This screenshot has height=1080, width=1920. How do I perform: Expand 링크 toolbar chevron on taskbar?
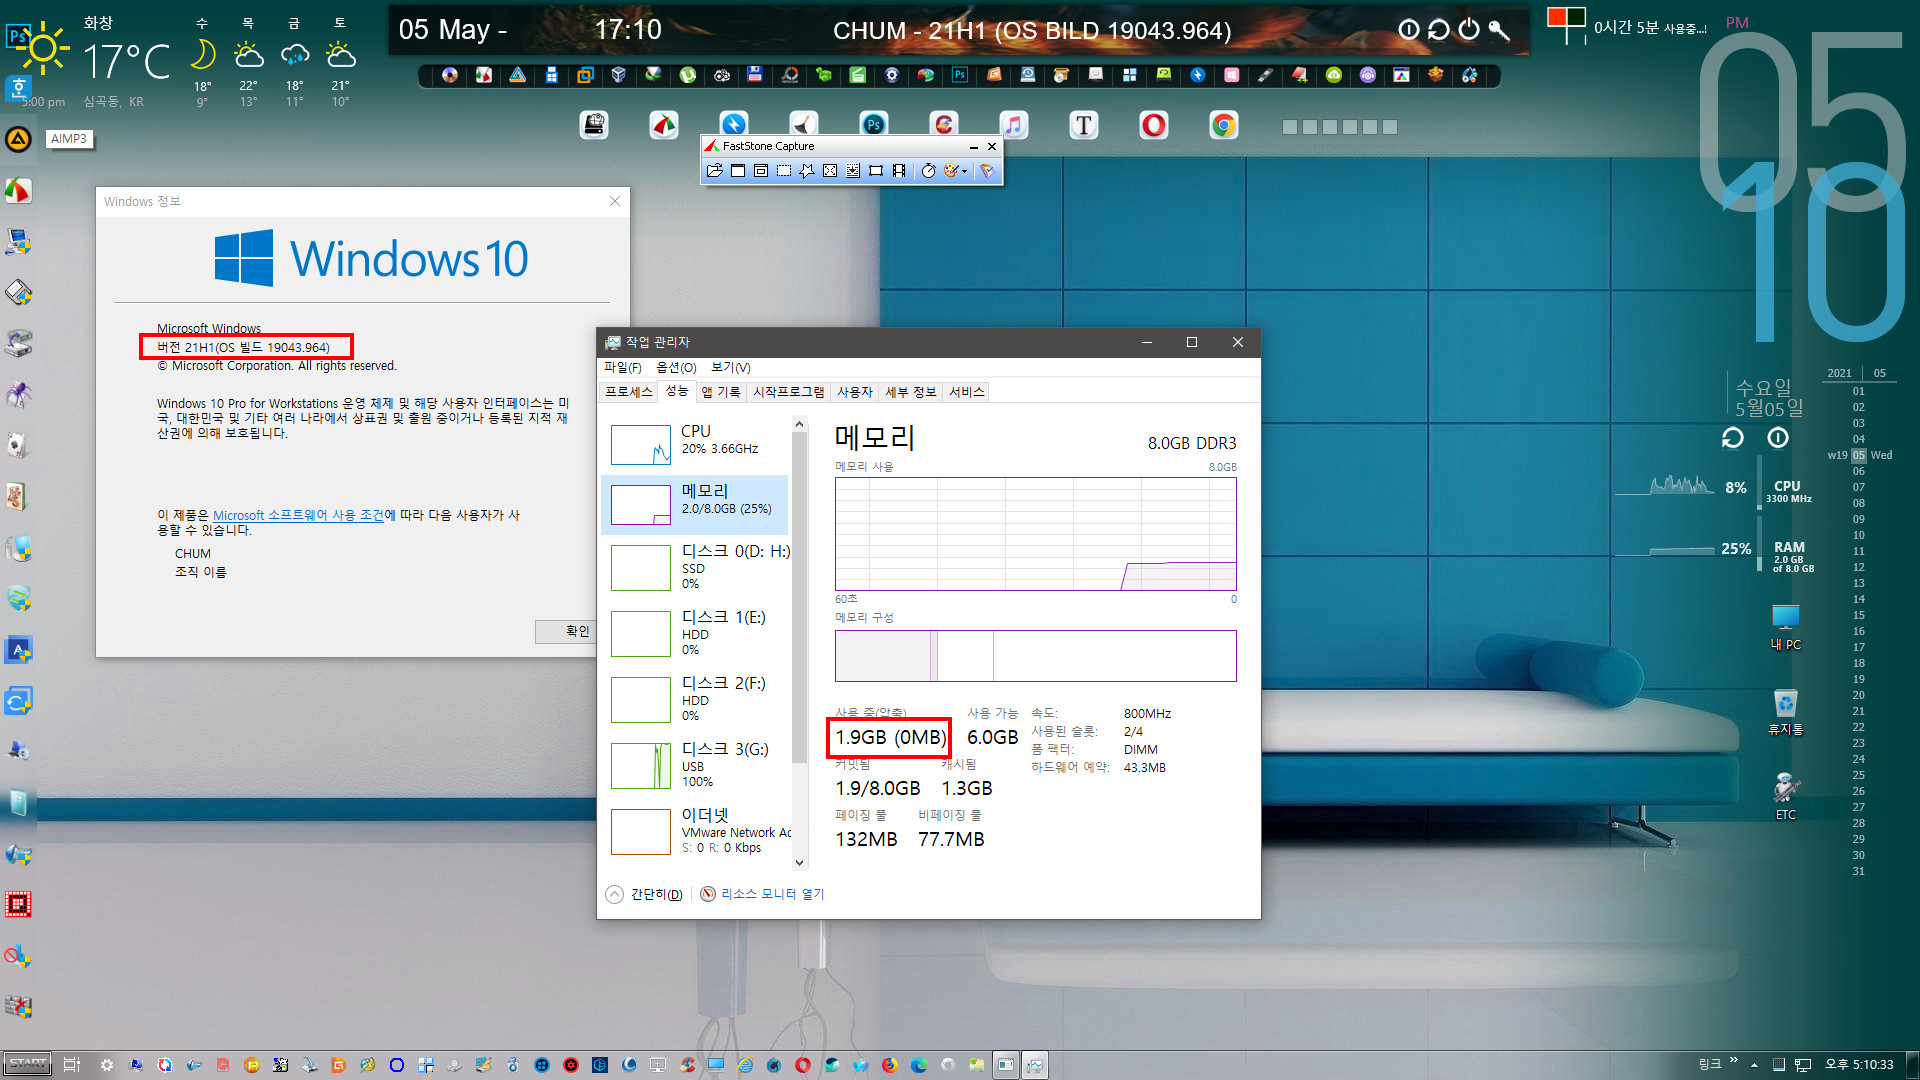(x=1733, y=1060)
